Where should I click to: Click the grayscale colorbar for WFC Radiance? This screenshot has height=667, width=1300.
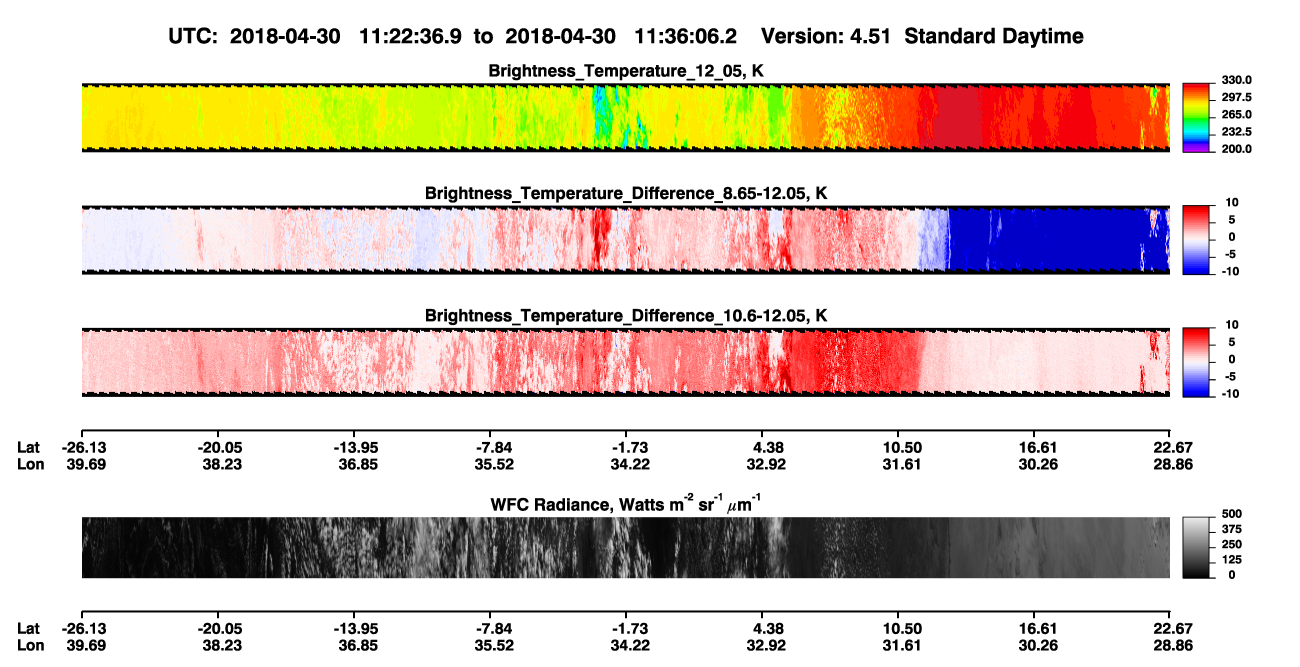1195,547
